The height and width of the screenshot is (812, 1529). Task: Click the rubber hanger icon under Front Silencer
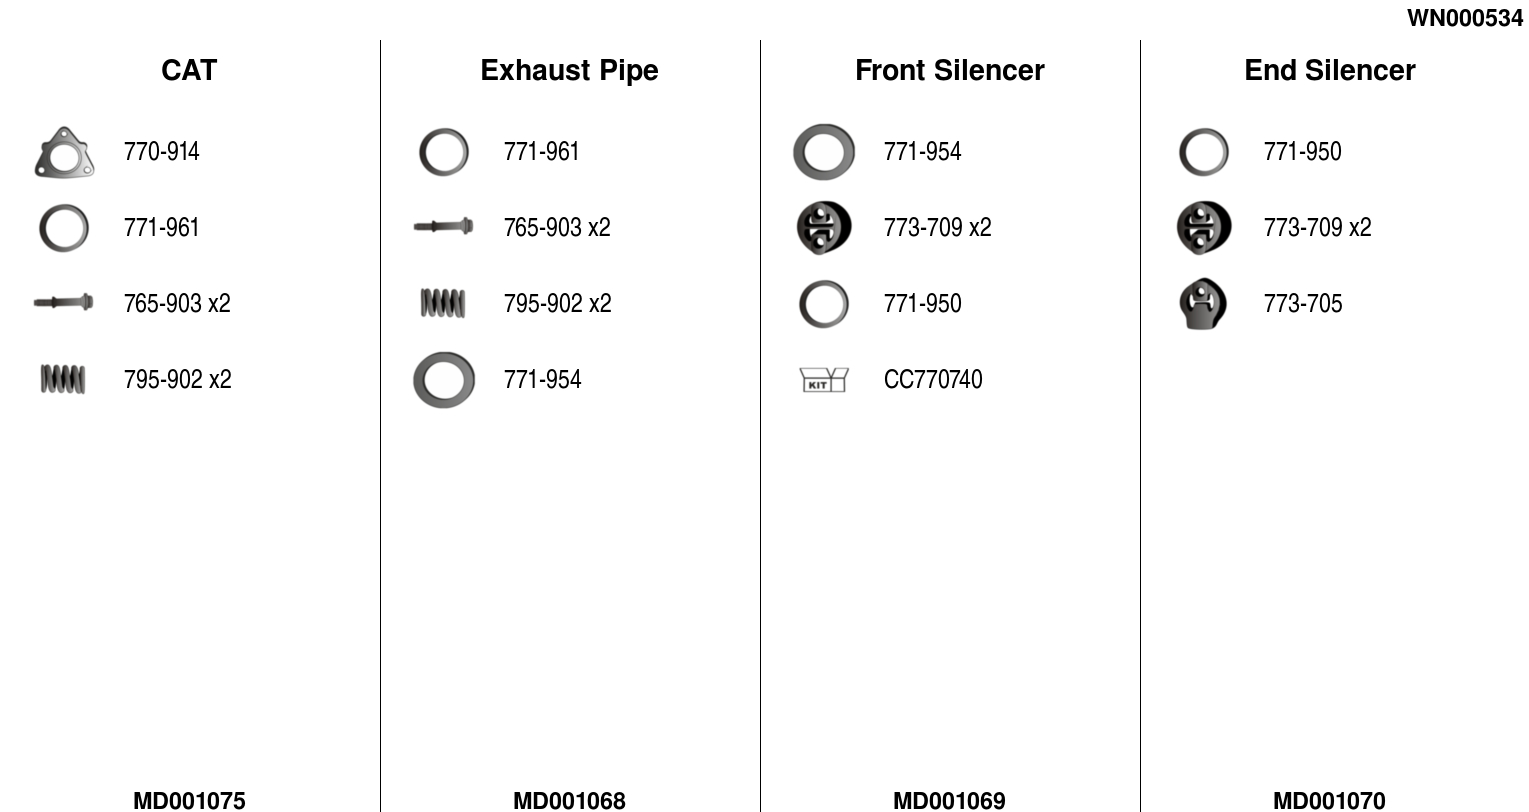click(824, 228)
